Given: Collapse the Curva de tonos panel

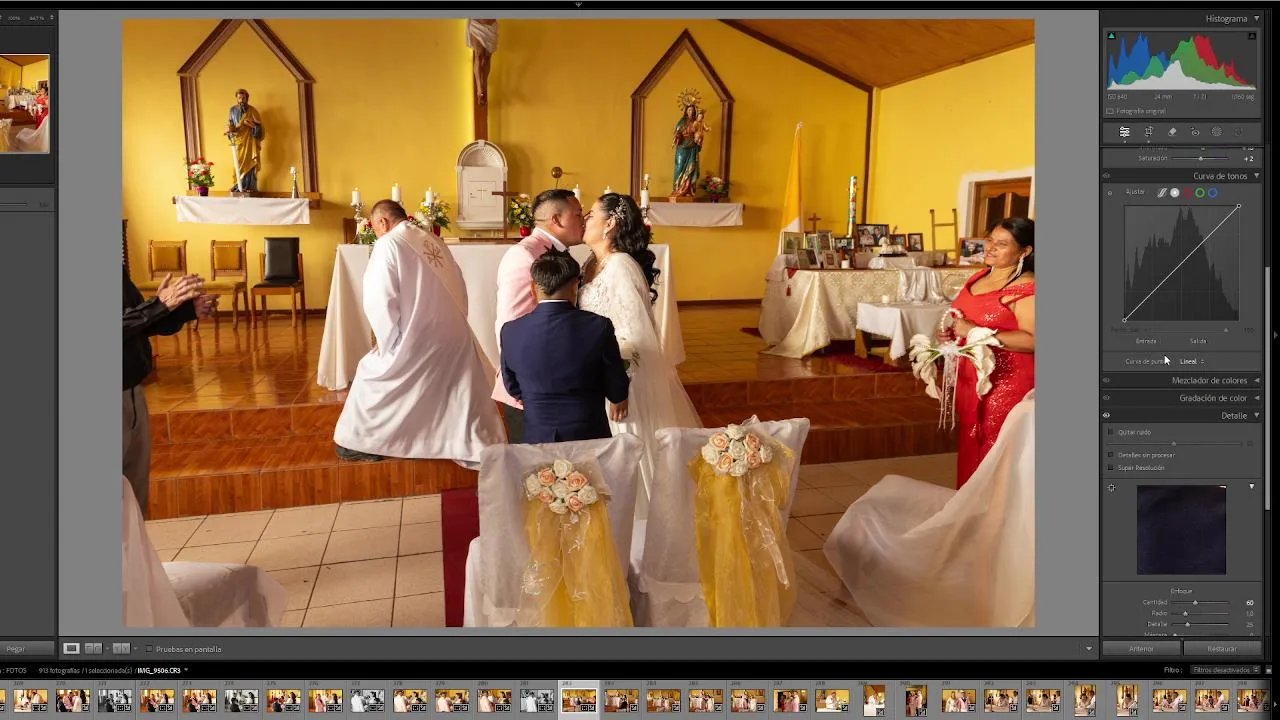Looking at the screenshot, I should [x=1257, y=176].
